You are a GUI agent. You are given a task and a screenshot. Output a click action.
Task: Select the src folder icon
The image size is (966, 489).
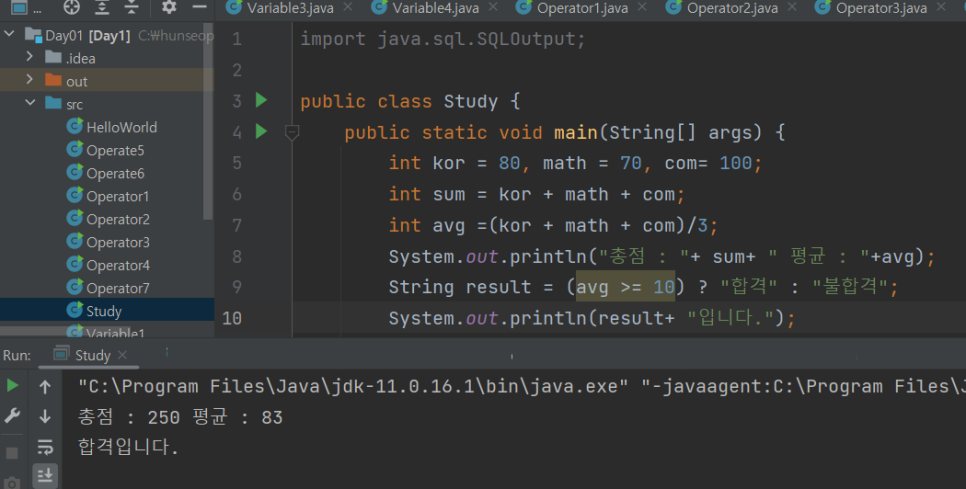click(54, 103)
